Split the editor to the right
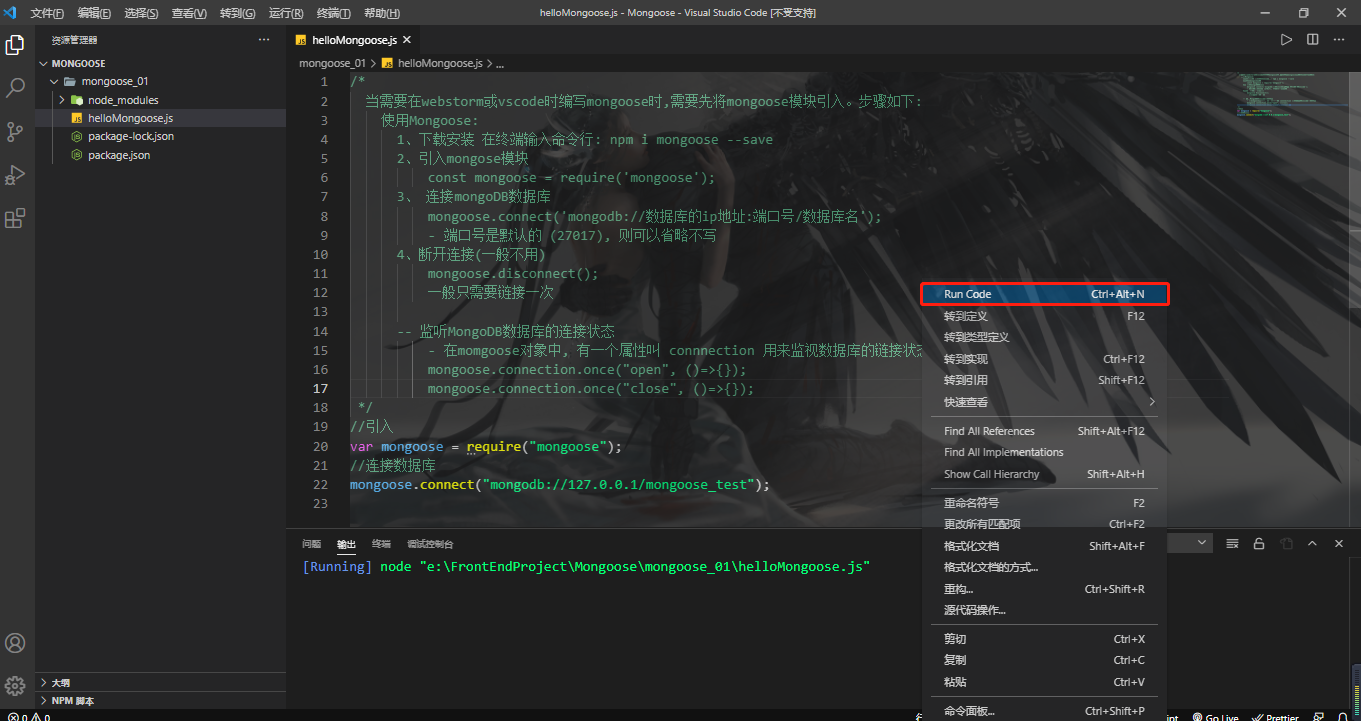Image resolution: width=1361 pixels, height=721 pixels. [1313, 40]
